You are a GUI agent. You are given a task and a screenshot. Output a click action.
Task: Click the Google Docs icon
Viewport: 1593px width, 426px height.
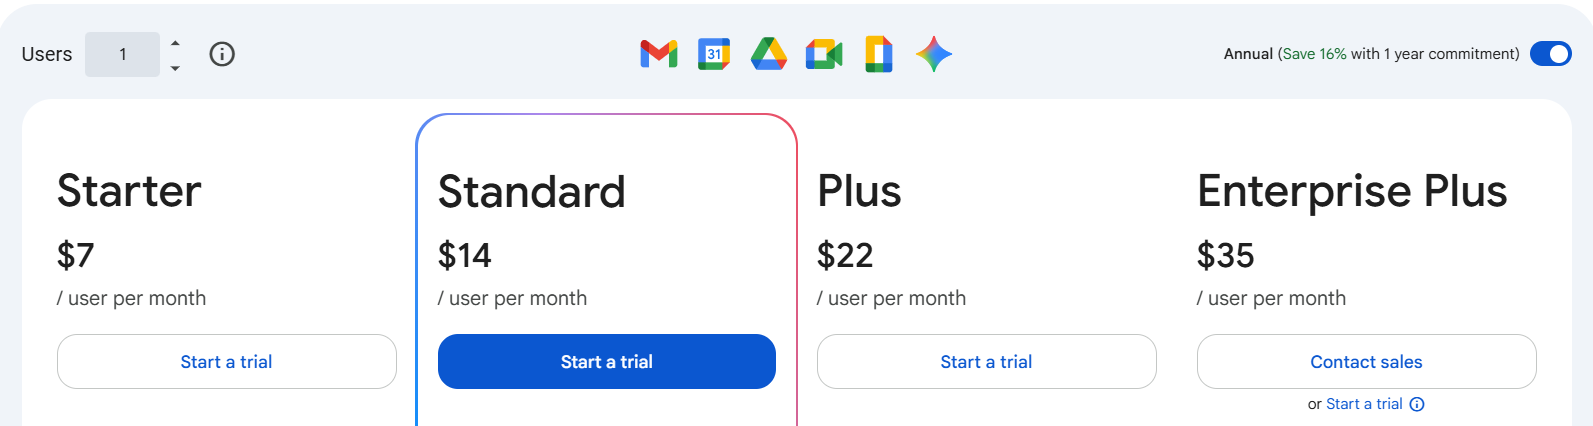point(879,54)
